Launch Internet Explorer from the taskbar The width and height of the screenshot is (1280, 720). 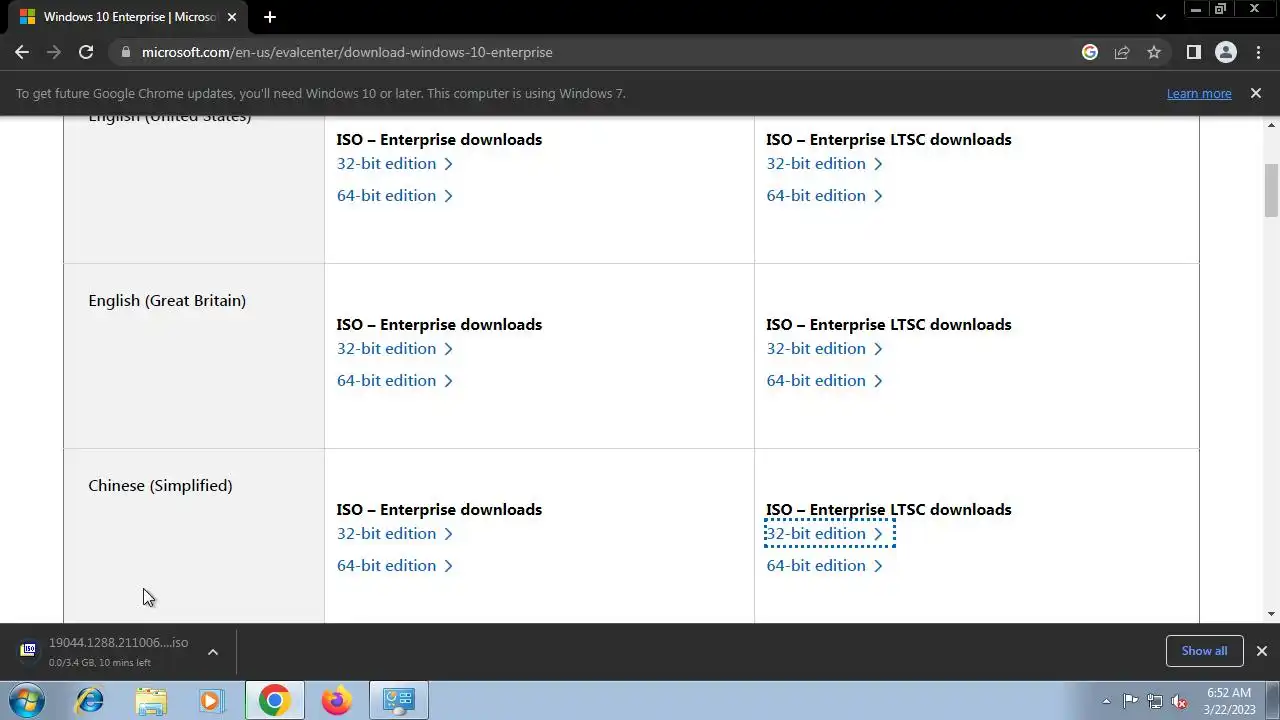coord(90,700)
